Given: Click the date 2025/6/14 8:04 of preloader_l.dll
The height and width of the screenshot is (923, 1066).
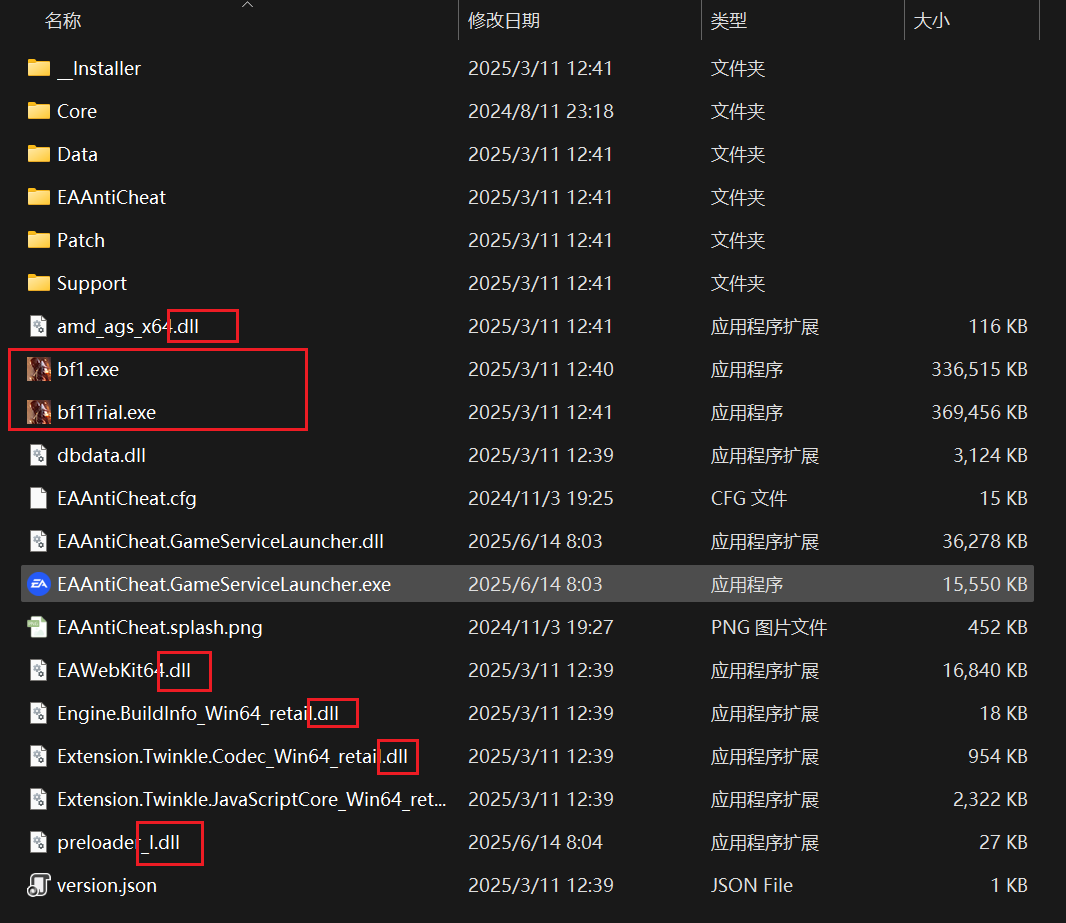Looking at the screenshot, I should pyautogui.click(x=536, y=842).
